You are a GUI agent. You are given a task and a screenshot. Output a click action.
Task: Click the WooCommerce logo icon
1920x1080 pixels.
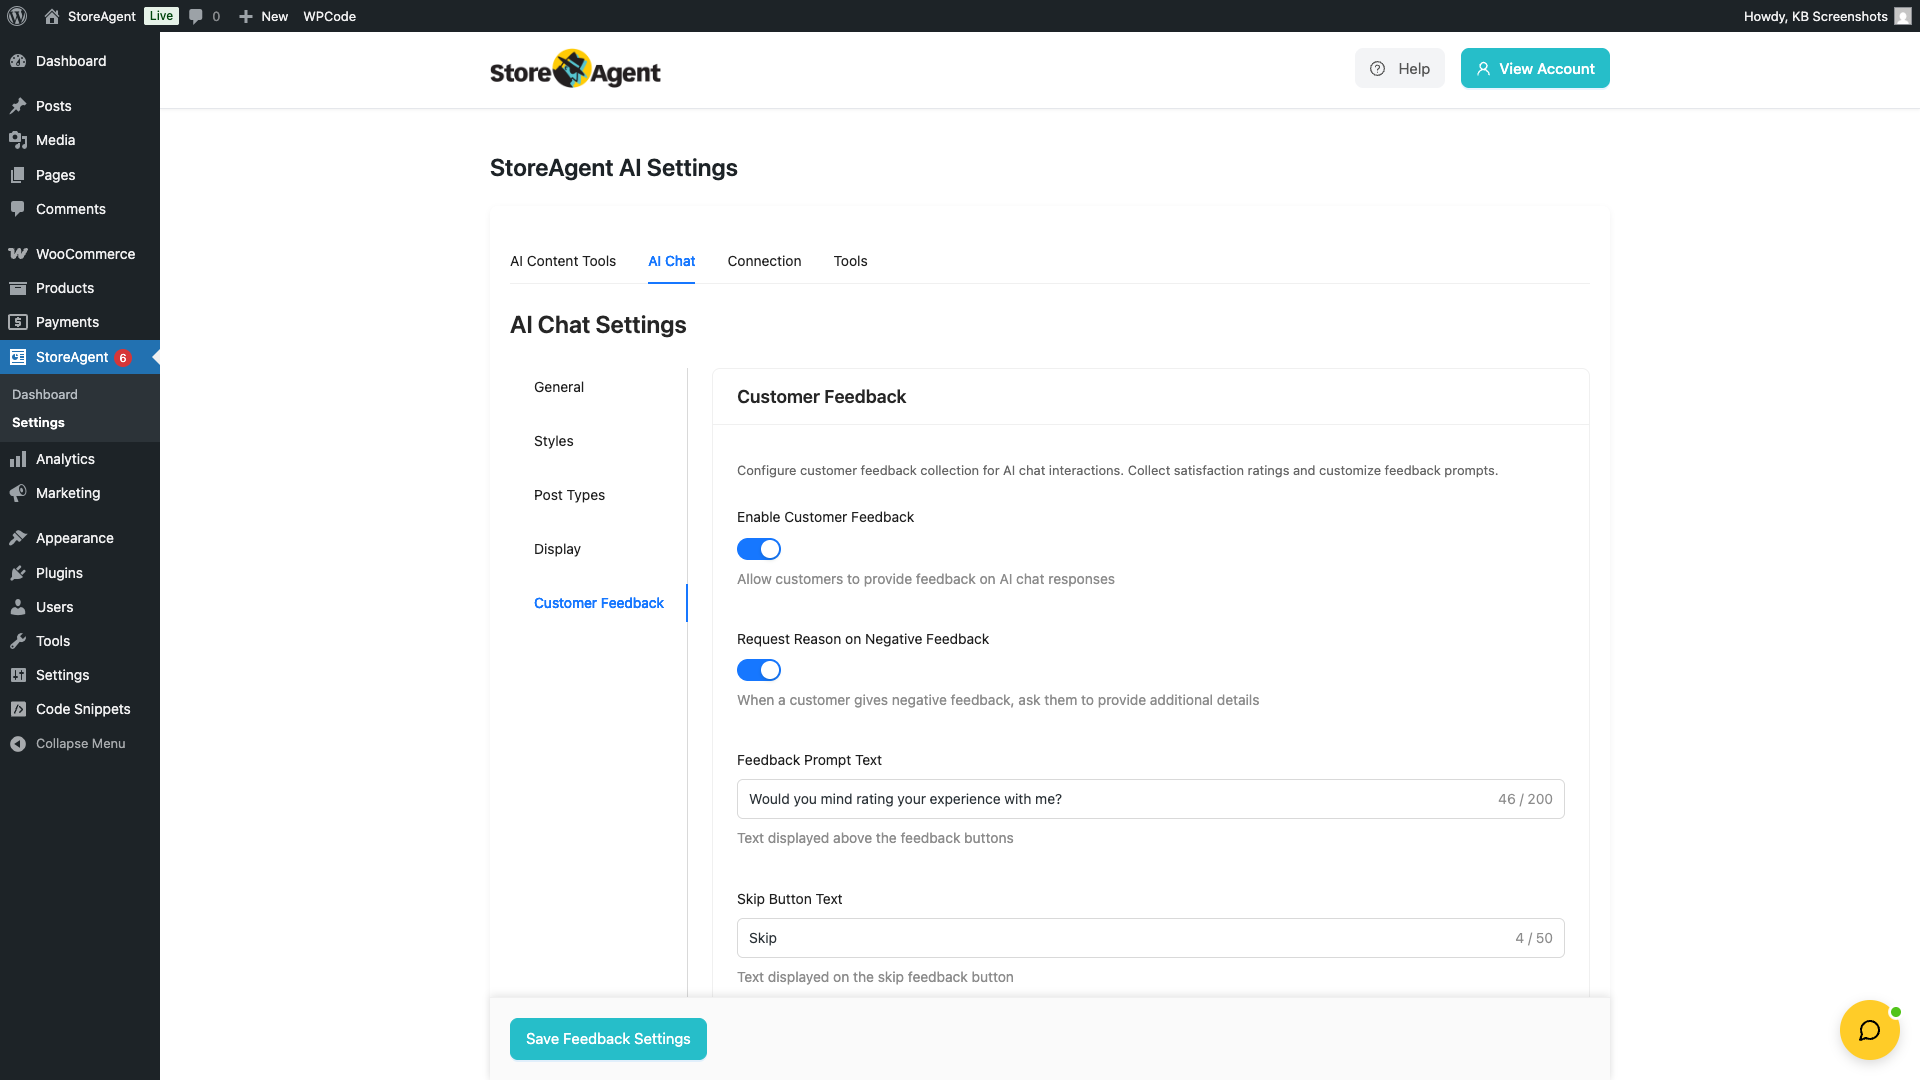click(x=18, y=254)
